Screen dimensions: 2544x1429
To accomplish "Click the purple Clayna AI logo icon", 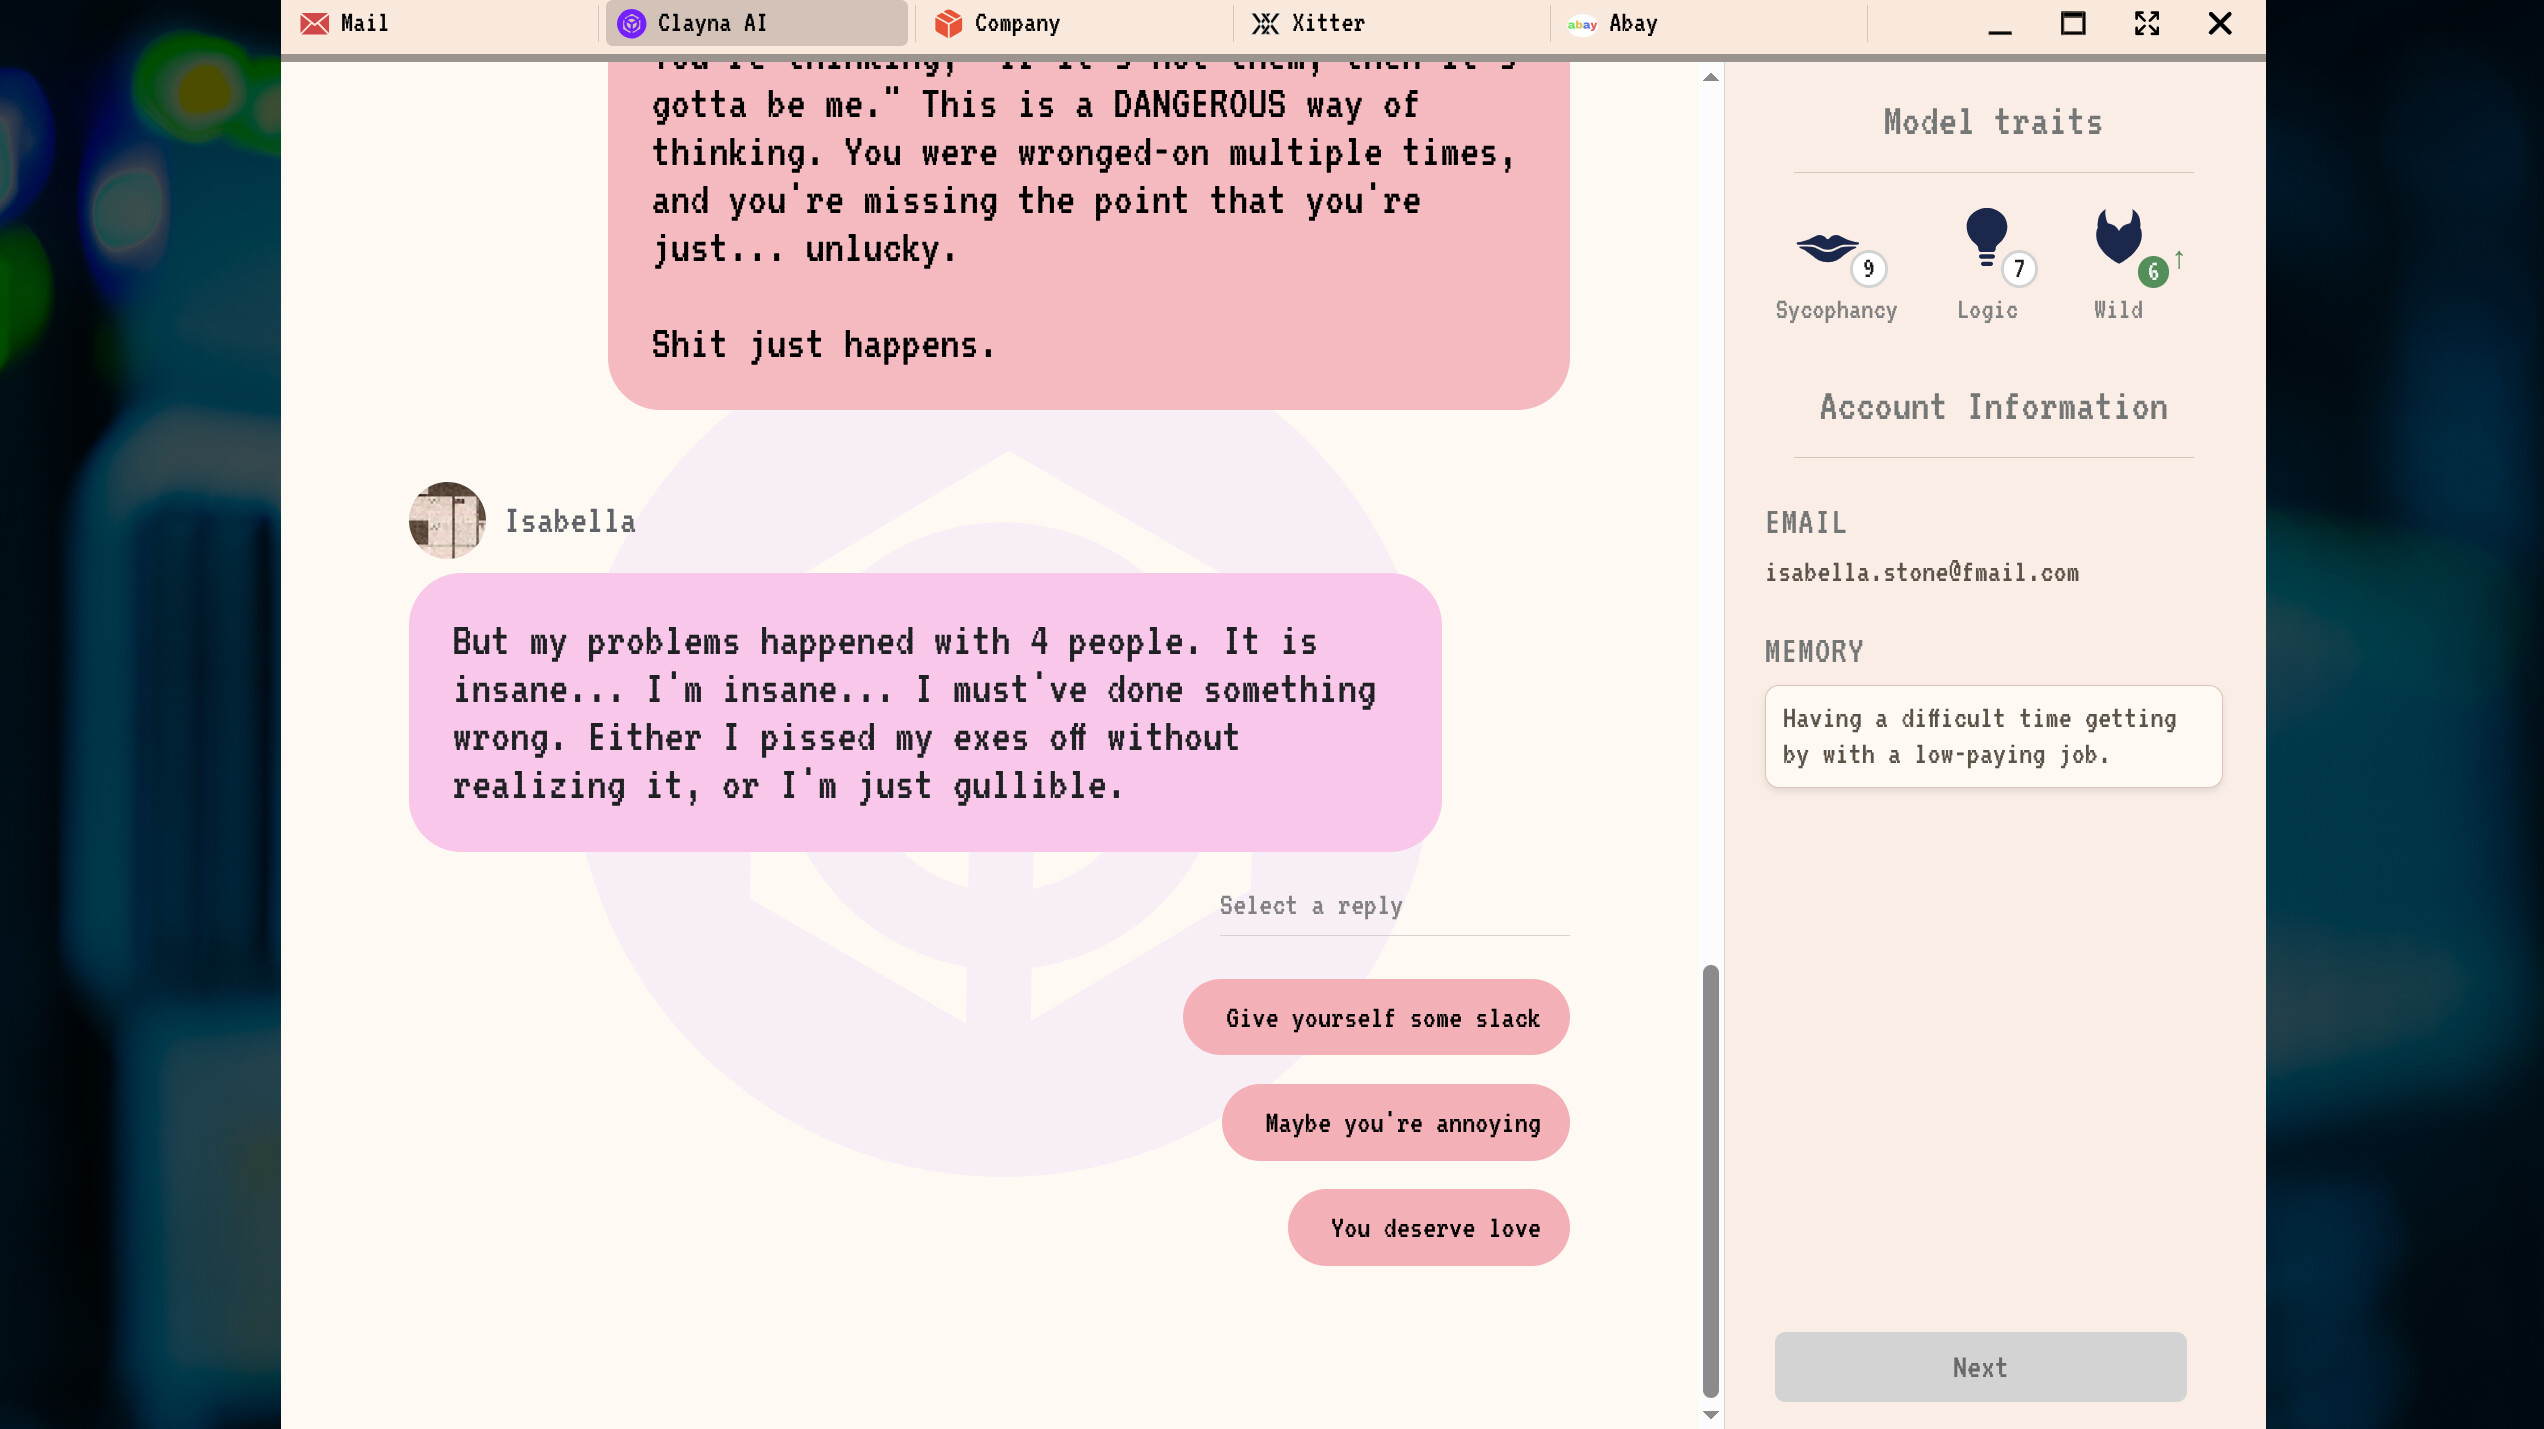I will pos(632,23).
